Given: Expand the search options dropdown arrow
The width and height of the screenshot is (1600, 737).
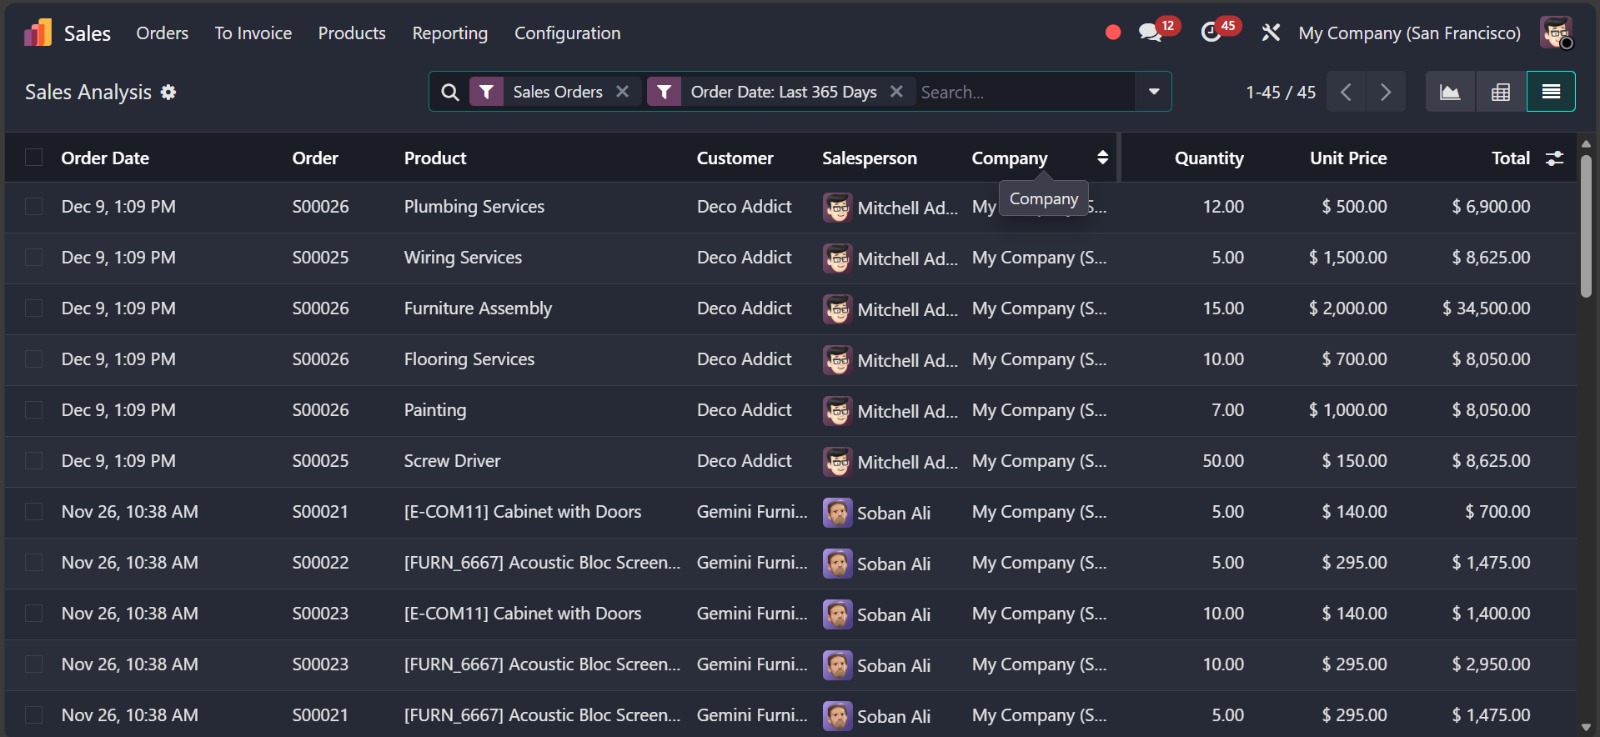Looking at the screenshot, I should [1153, 92].
